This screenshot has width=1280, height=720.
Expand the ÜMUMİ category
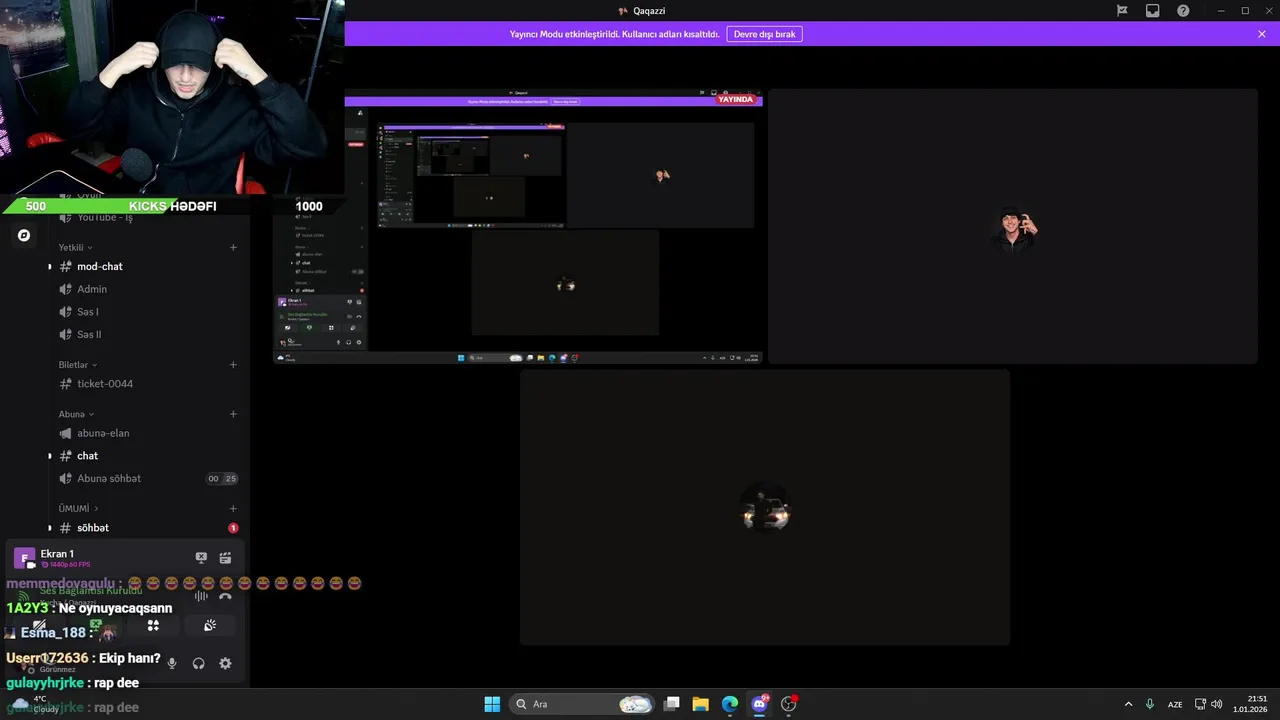(78, 508)
